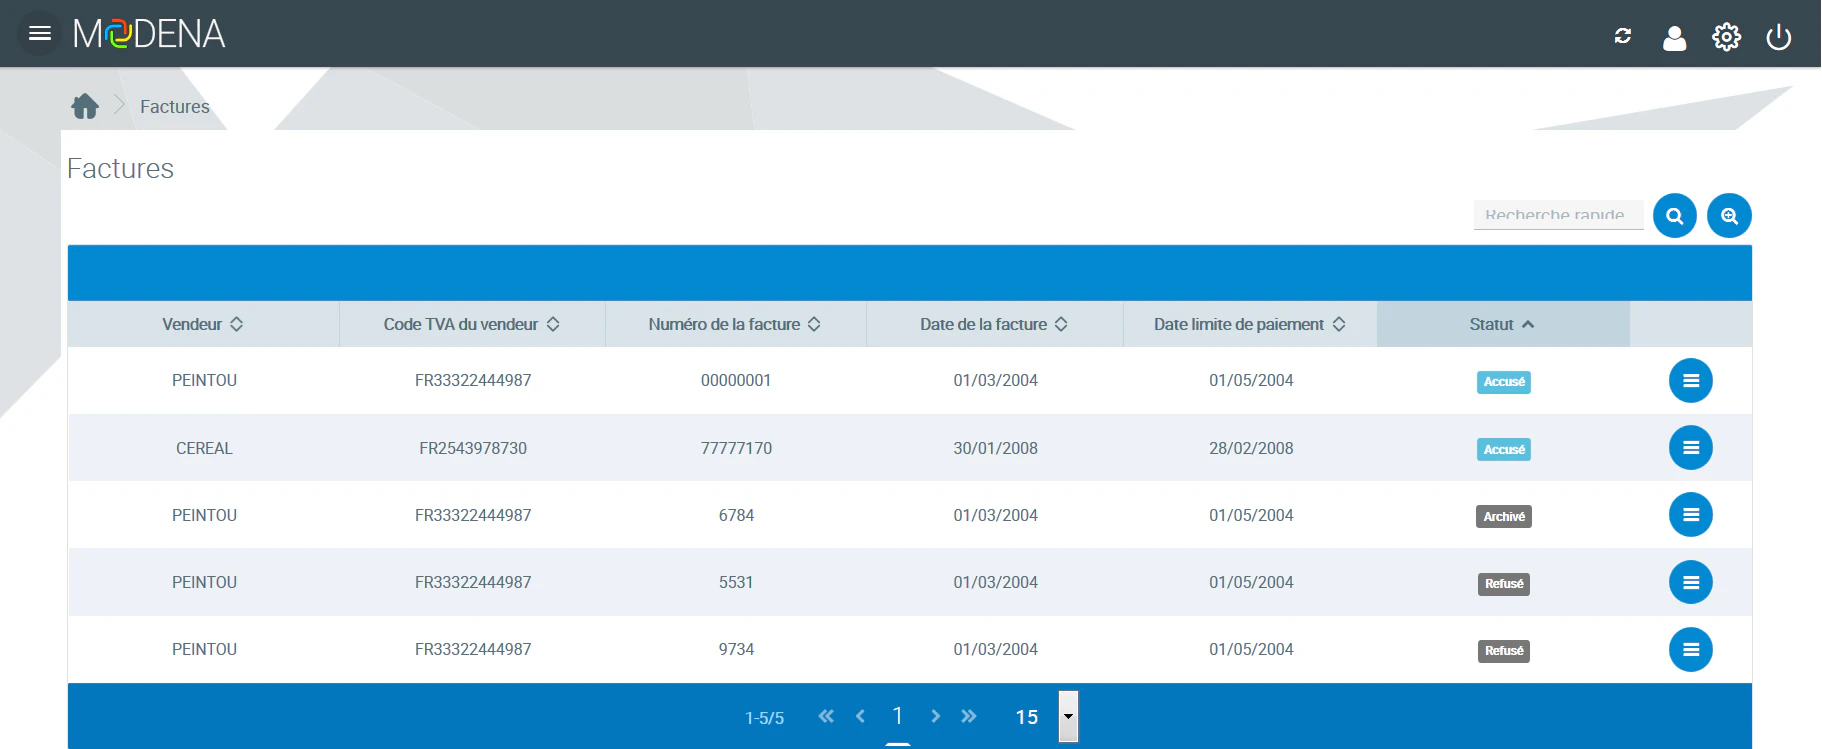Open actions menu for invoice 77777170
Viewport: 1822px width, 749px height.
[1691, 448]
